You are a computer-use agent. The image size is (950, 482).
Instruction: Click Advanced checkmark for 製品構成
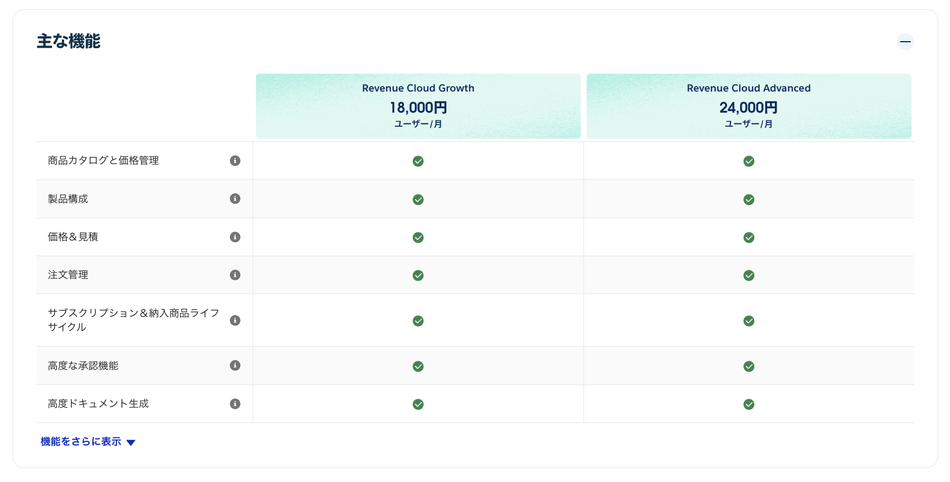pyautogui.click(x=749, y=199)
